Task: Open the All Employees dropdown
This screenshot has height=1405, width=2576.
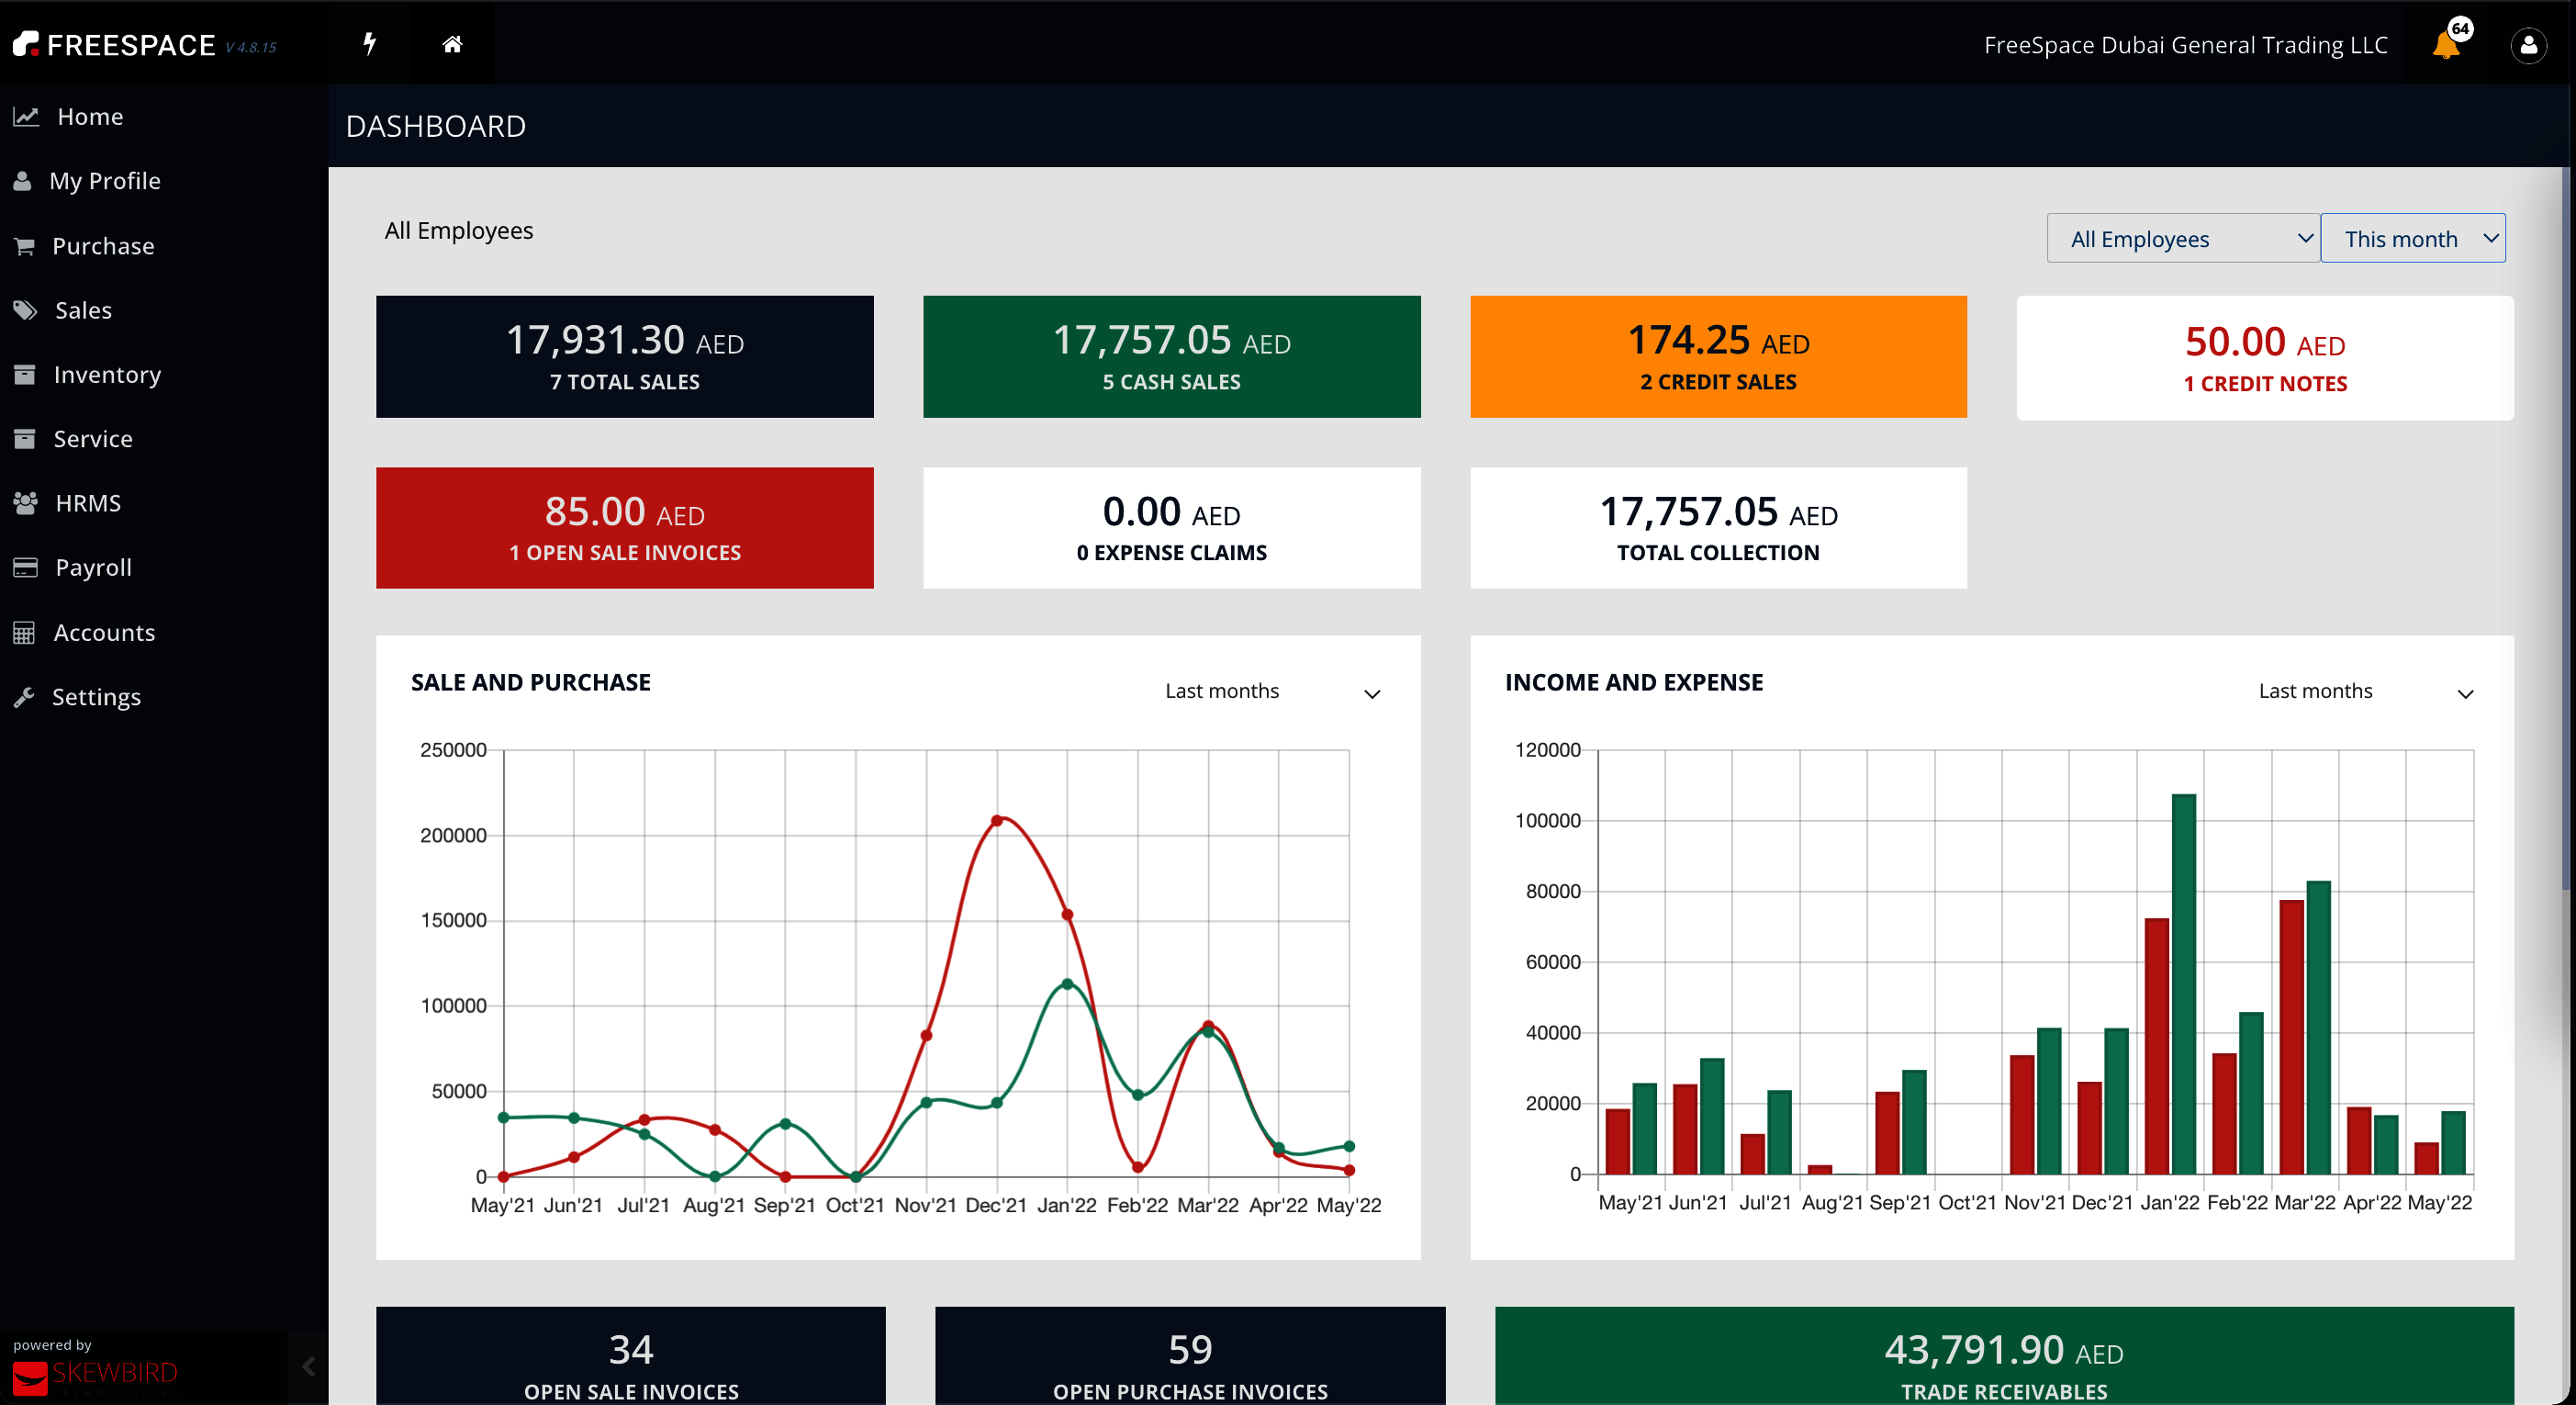Action: [2182, 239]
